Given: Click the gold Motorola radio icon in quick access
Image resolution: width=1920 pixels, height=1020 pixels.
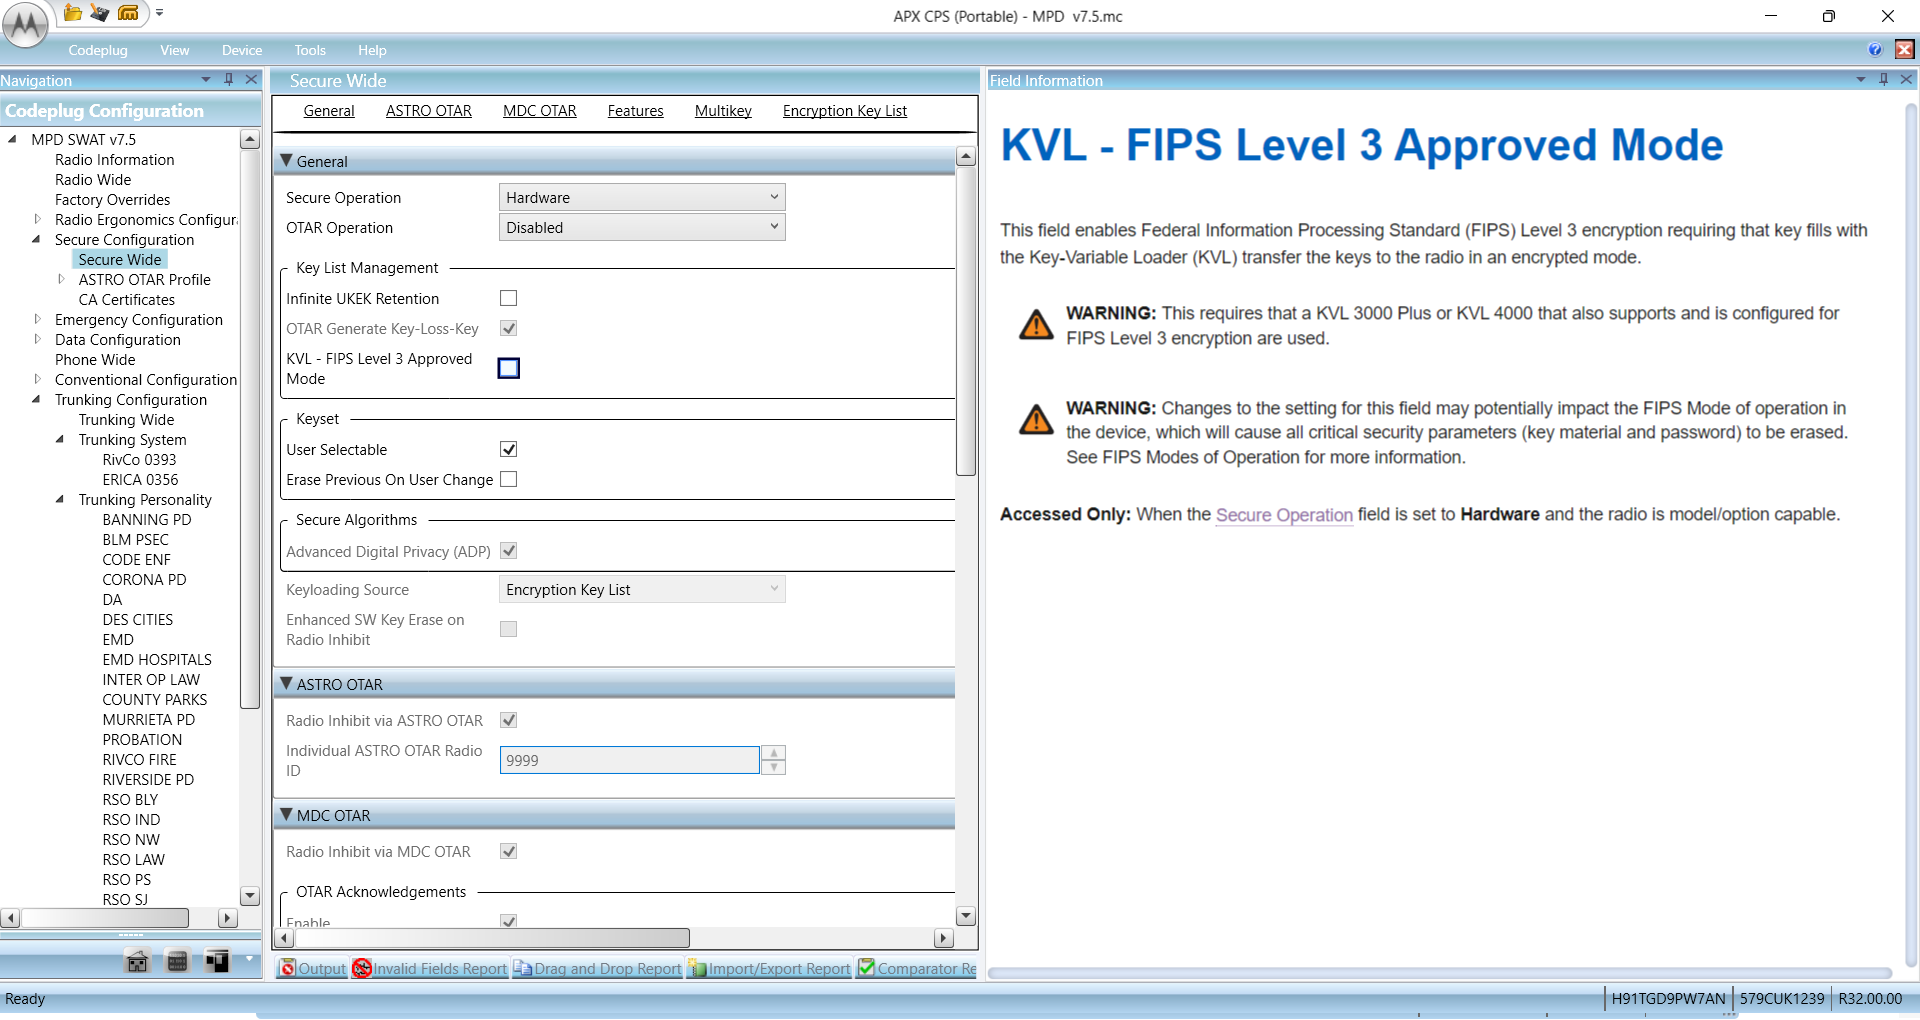Looking at the screenshot, I should [x=128, y=13].
